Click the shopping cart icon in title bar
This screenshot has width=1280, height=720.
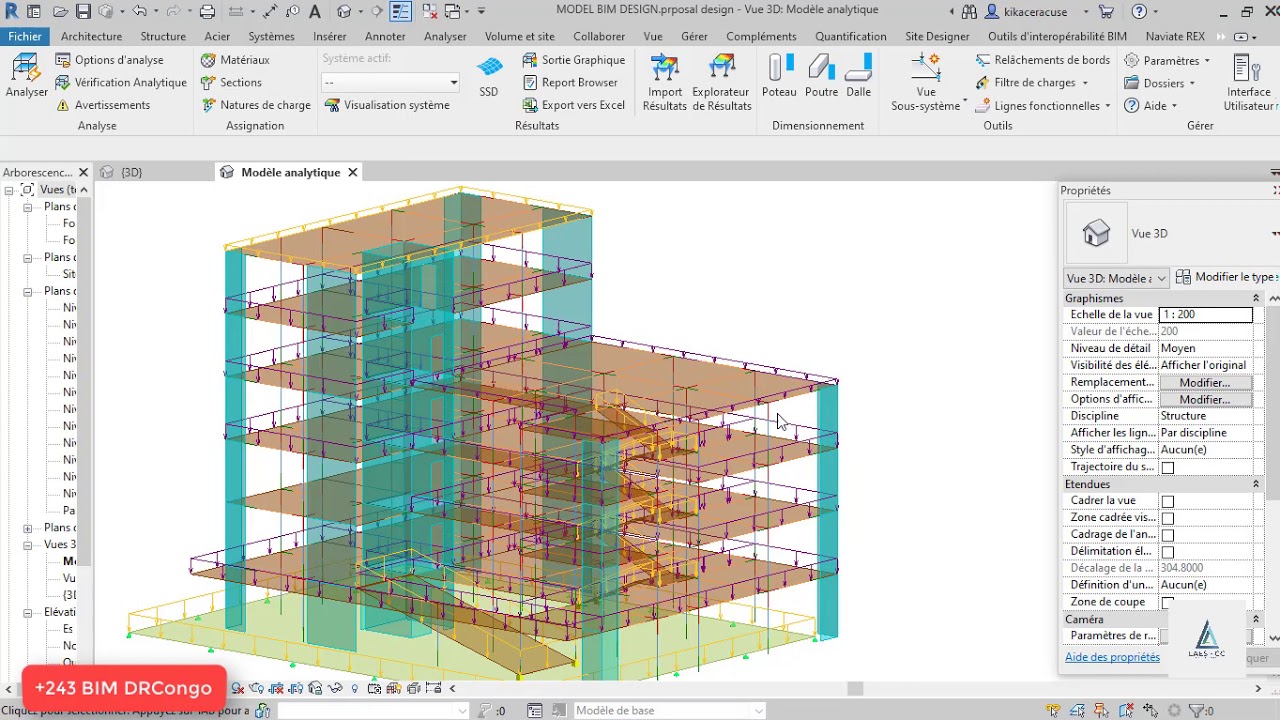(1105, 12)
